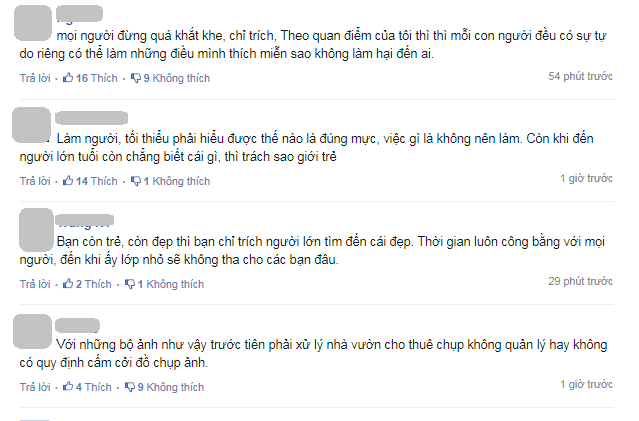Reply to the 'mọi người đừng quá khắt khe' comment
Viewport: 639px width, 421px height.
pyautogui.click(x=35, y=78)
